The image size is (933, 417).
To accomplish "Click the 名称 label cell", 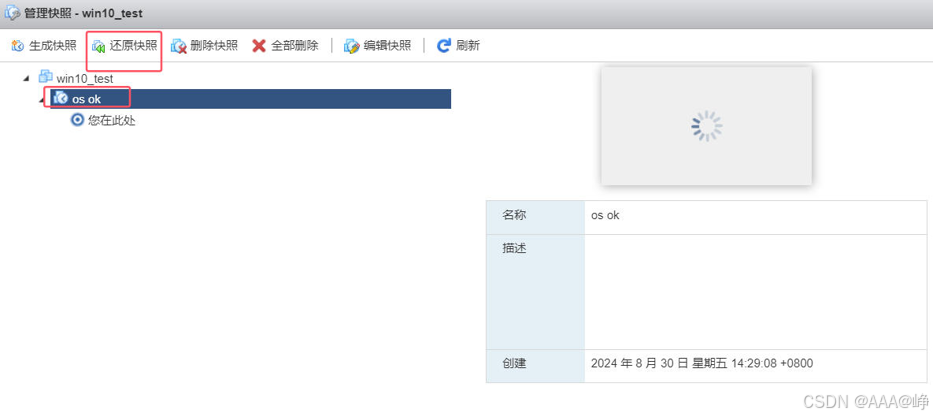I will 536,217.
